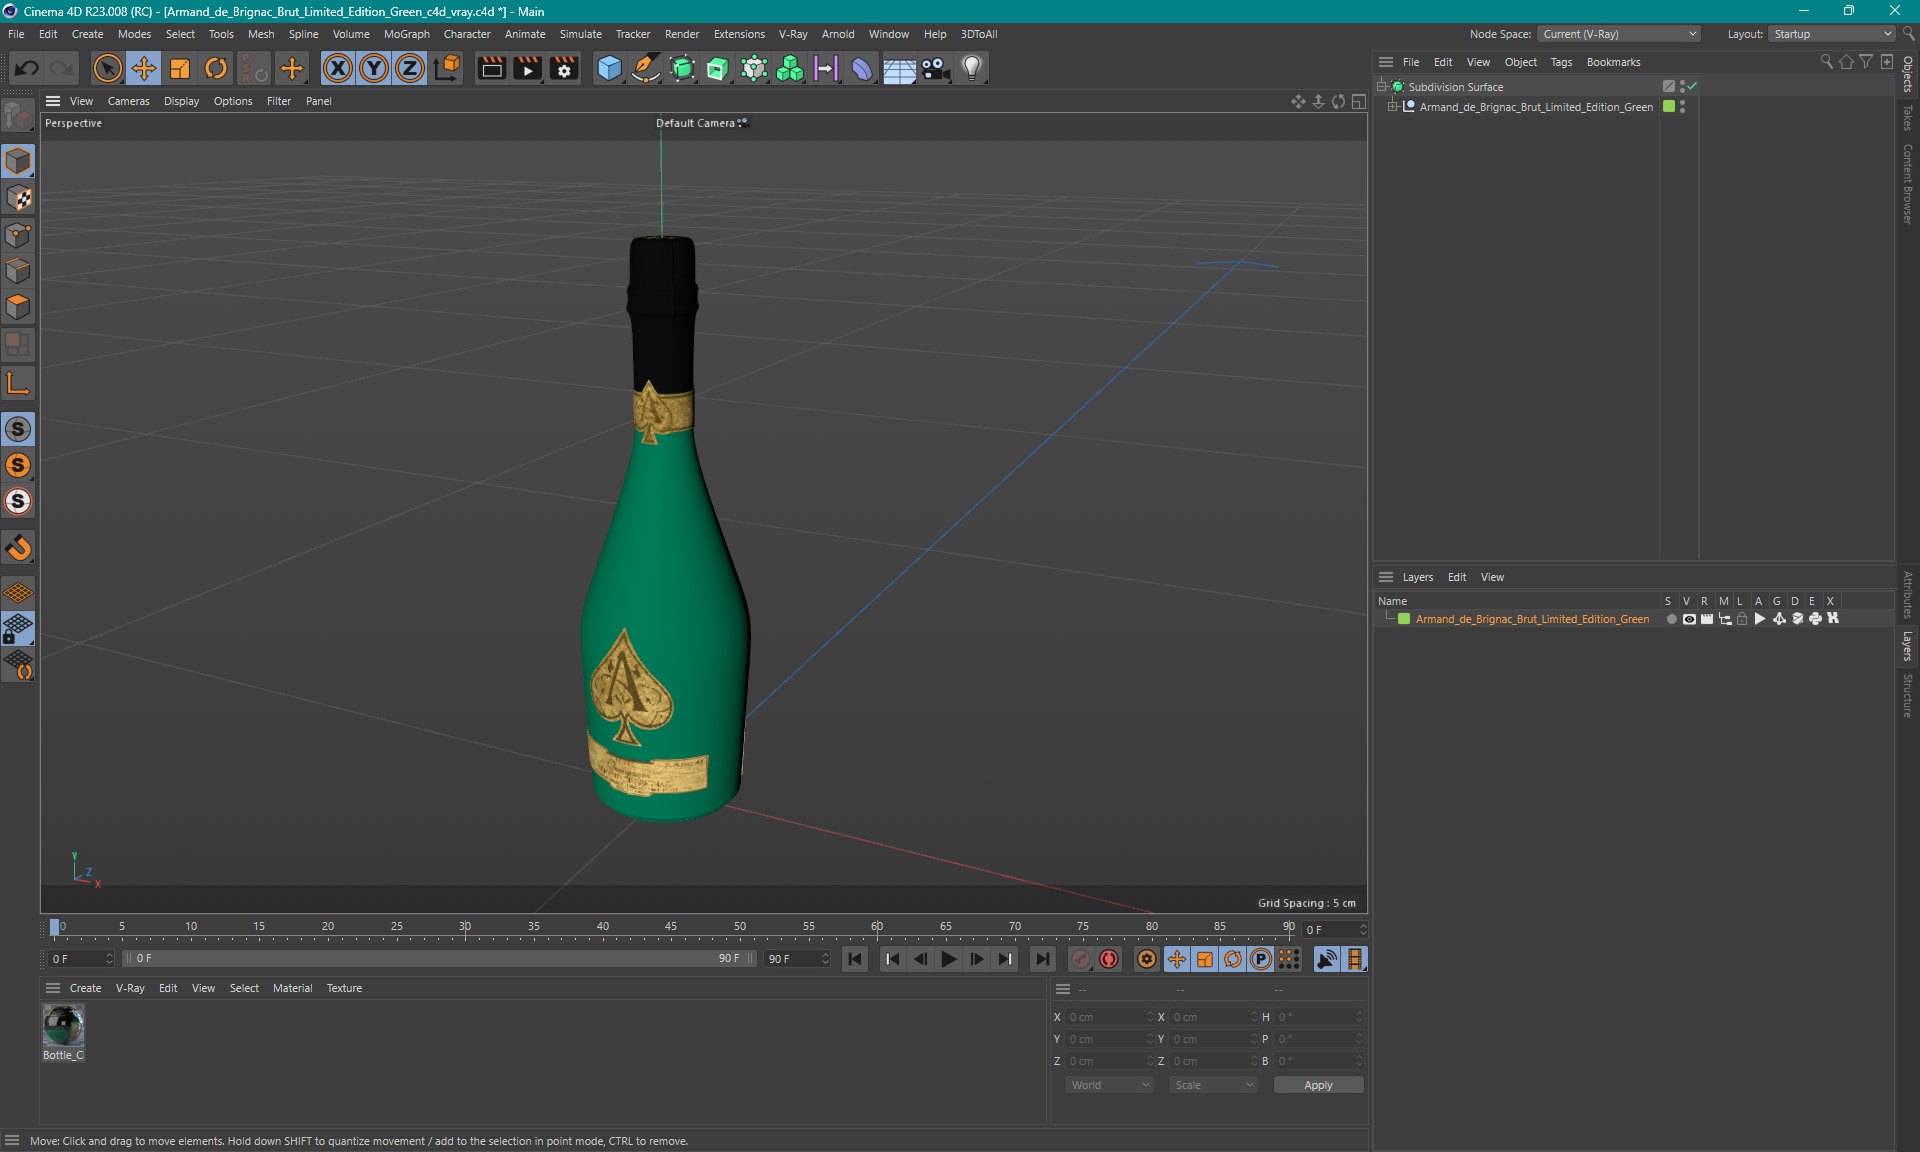This screenshot has height=1152, width=1920.
Task: Toggle Z axis lock
Action: click(410, 68)
